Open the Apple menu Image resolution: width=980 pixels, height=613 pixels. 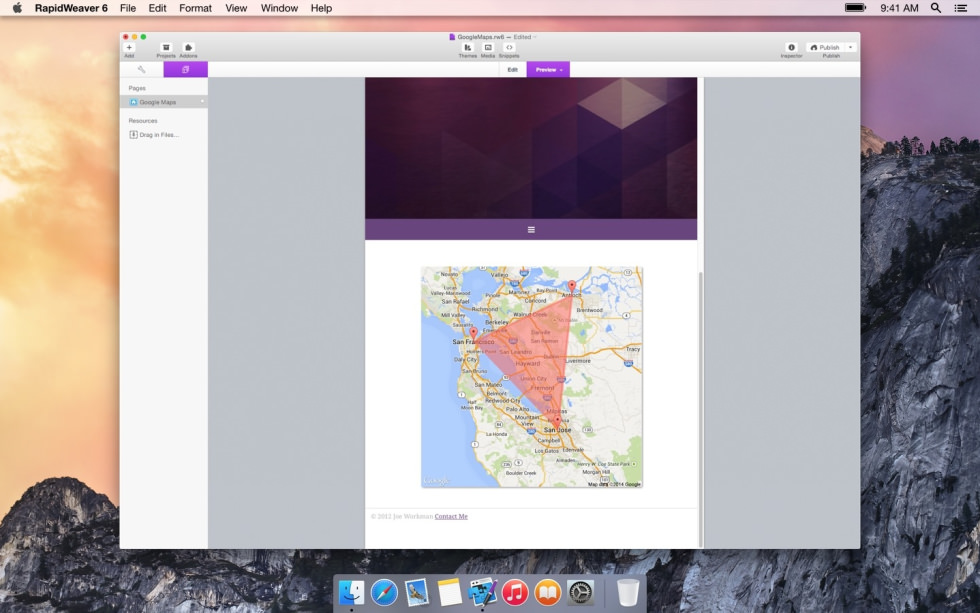[x=17, y=8]
